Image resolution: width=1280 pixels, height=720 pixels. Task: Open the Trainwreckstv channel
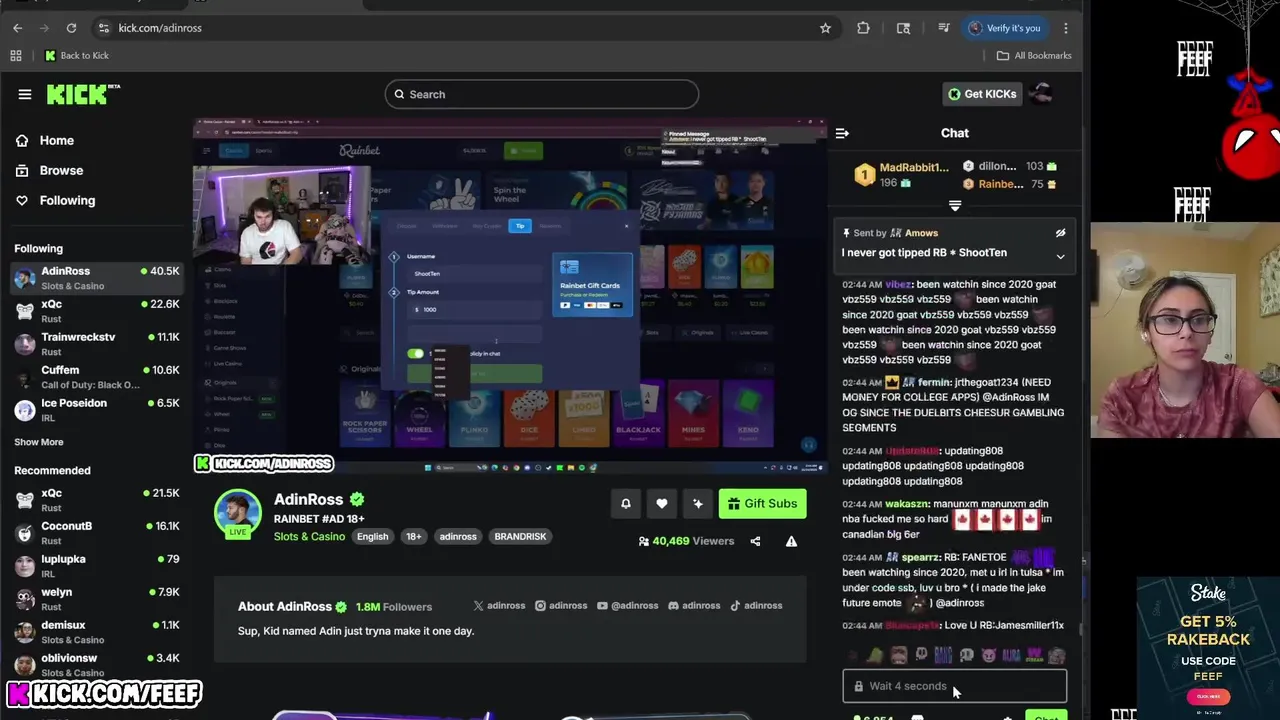coord(96,344)
